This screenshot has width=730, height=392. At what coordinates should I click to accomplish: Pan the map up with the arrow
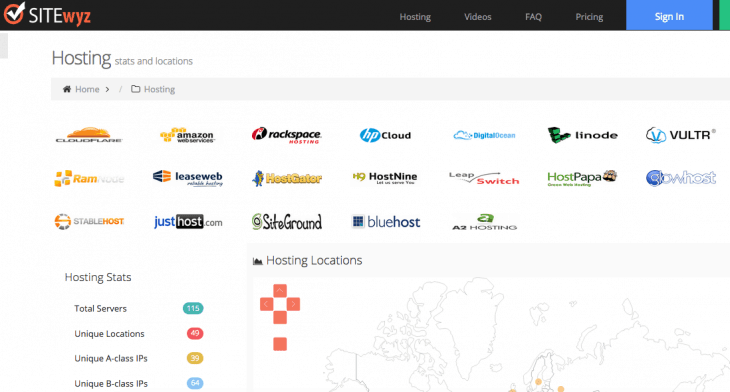point(280,291)
